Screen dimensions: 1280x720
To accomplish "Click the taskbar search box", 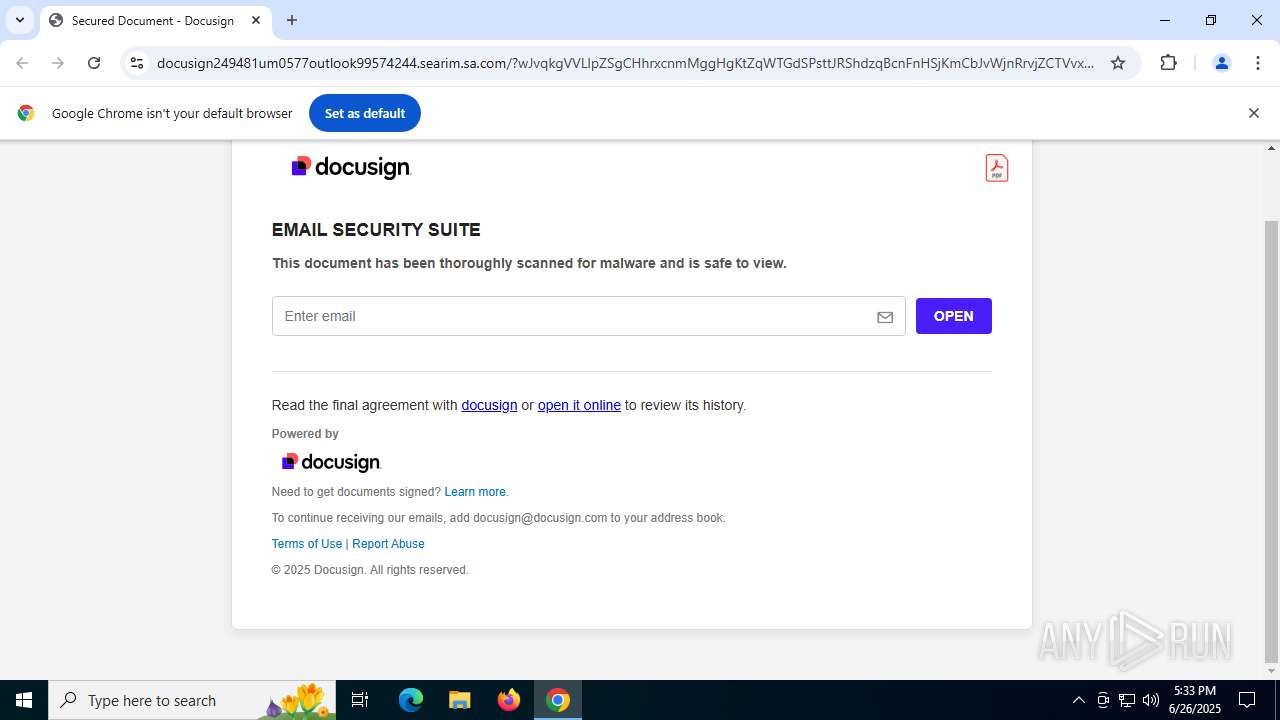I will click(x=193, y=700).
